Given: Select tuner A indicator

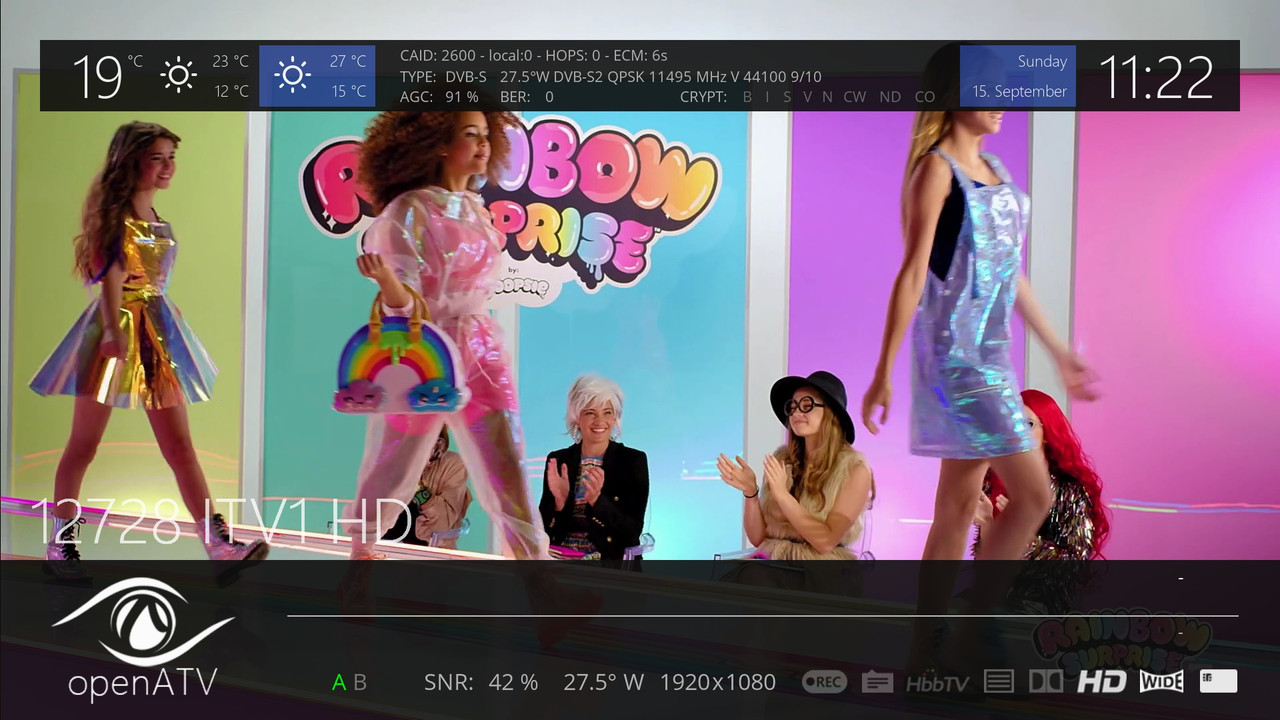Looking at the screenshot, I should pyautogui.click(x=339, y=682).
